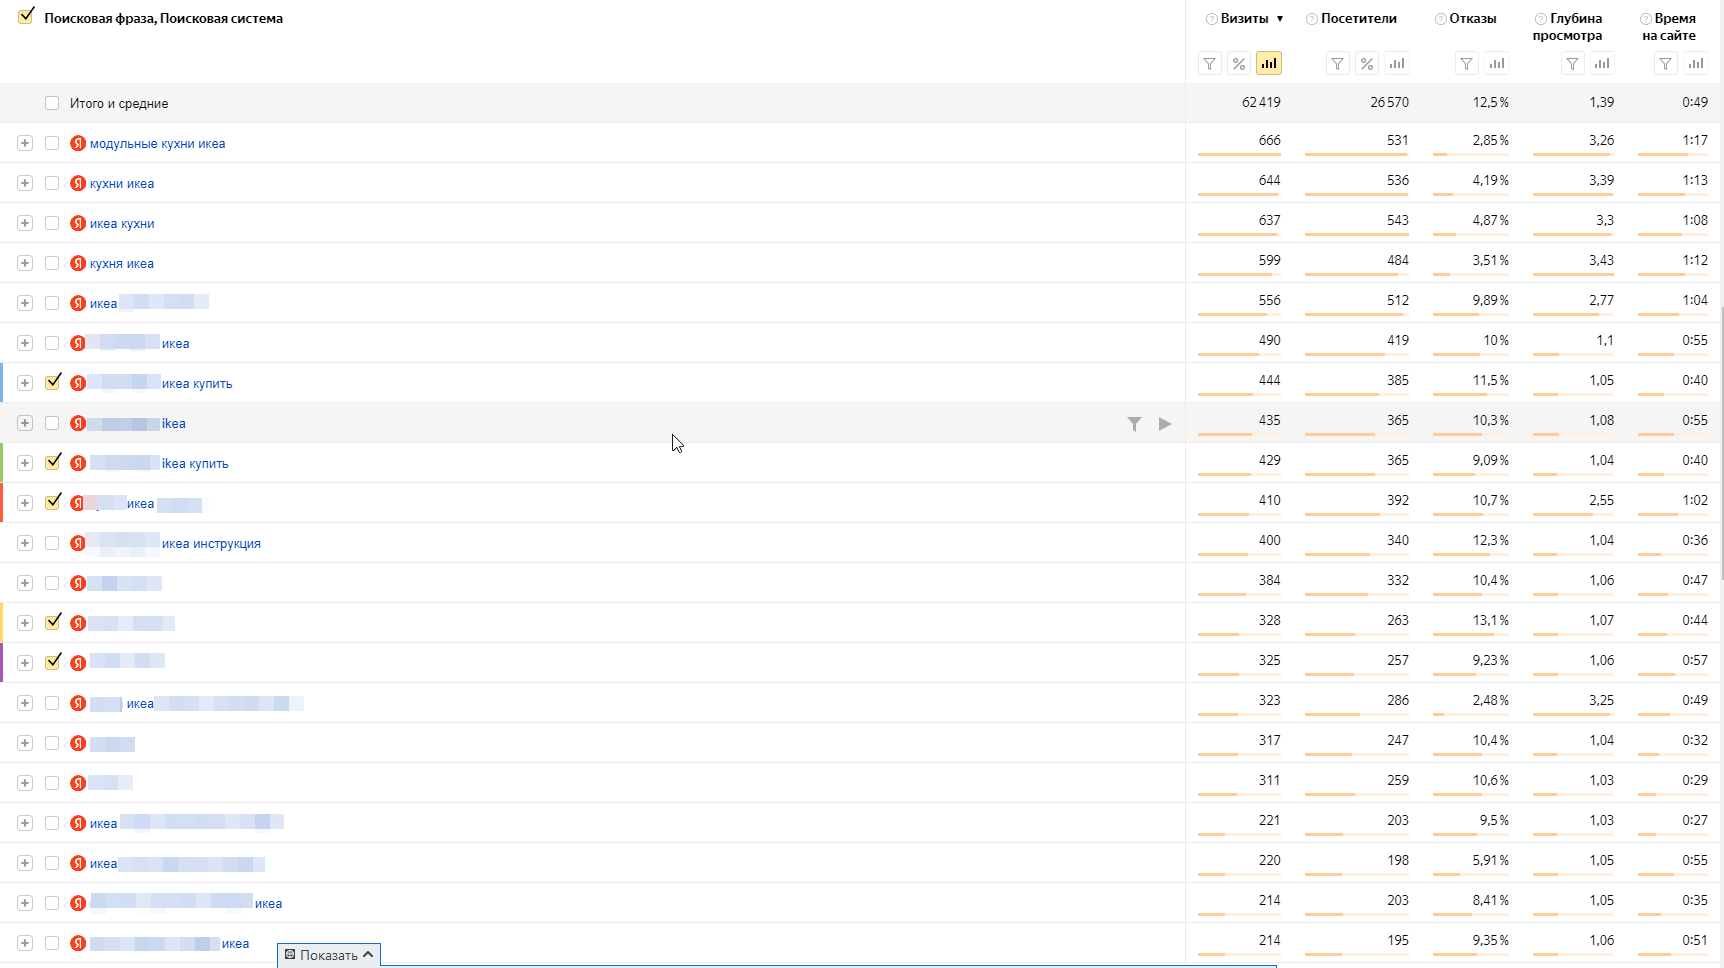Sort by the Отказы column header
The width and height of the screenshot is (1724, 968).
[1473, 19]
